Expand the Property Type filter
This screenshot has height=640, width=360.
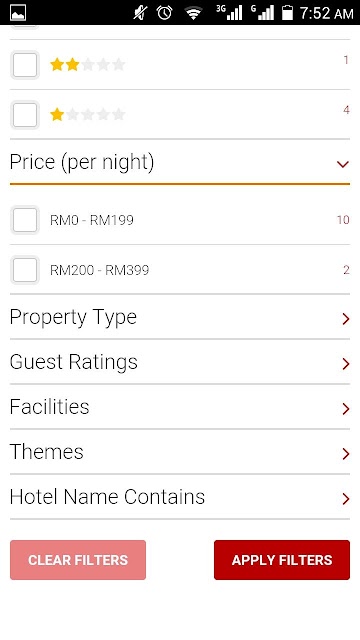[x=180, y=317]
